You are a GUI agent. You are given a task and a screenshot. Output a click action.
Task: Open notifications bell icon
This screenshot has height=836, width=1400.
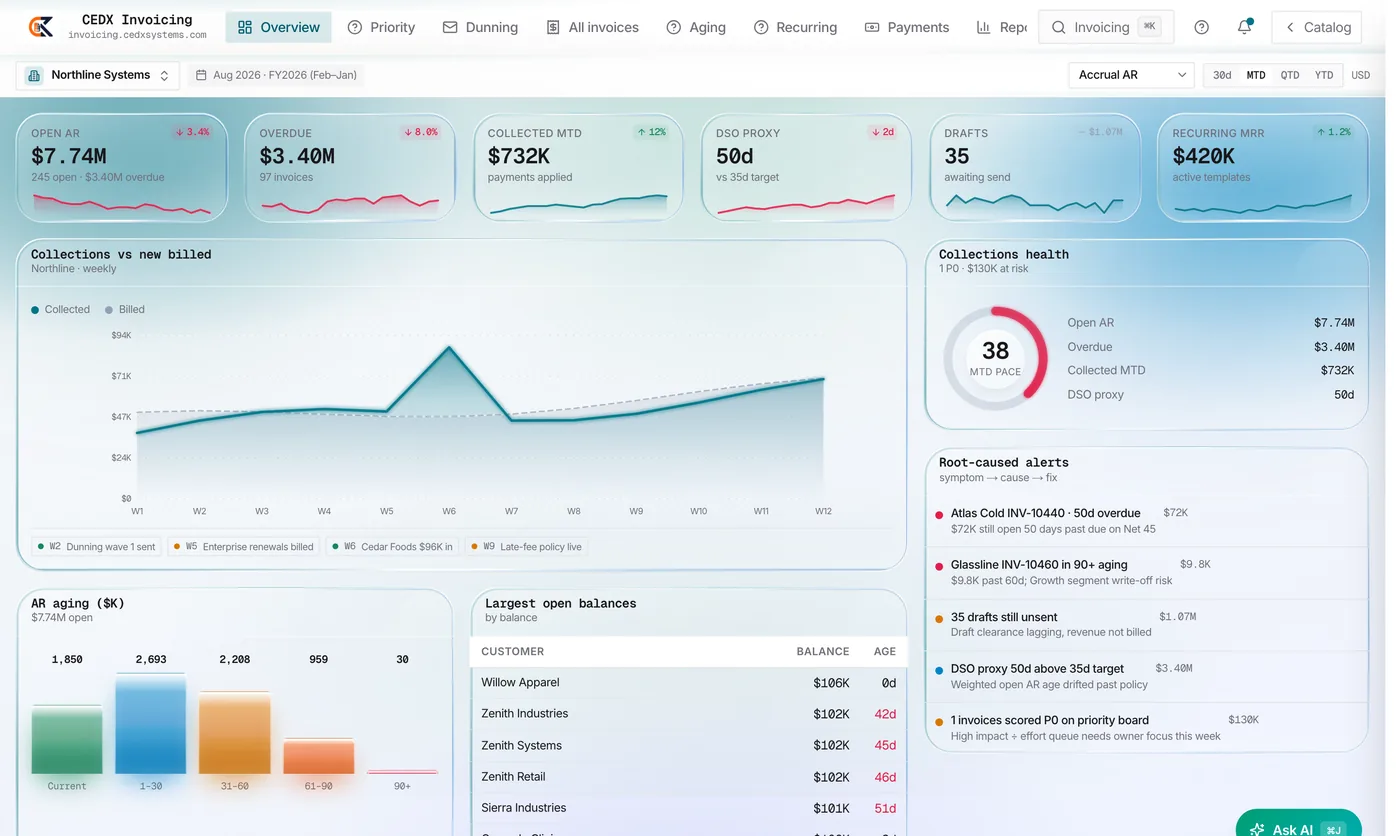coord(1244,27)
